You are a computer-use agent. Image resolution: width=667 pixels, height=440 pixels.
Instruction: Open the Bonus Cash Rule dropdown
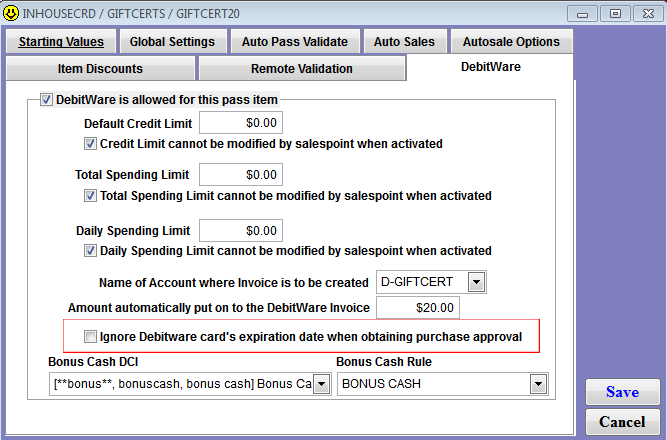tap(539, 384)
